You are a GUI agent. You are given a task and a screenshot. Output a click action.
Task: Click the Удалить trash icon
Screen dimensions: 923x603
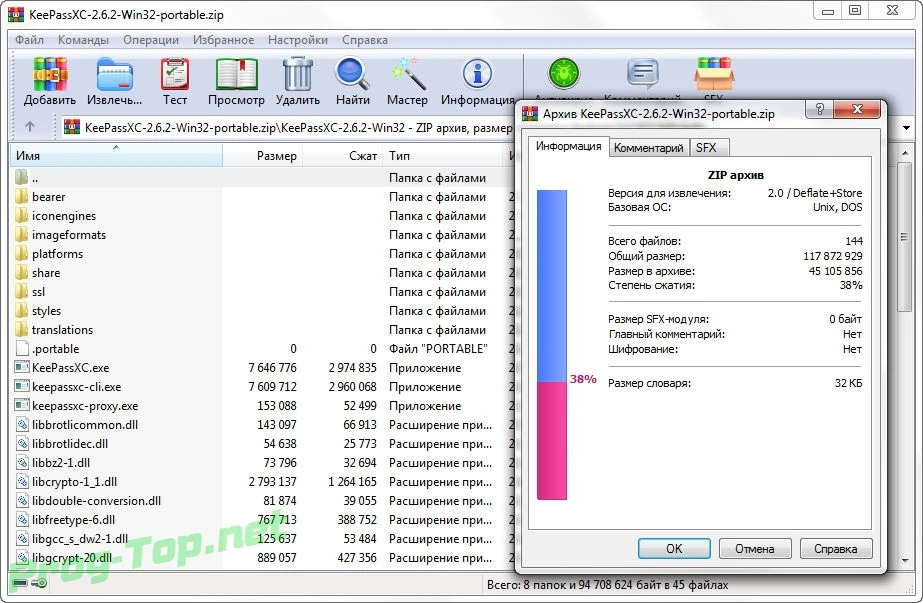pos(298,75)
